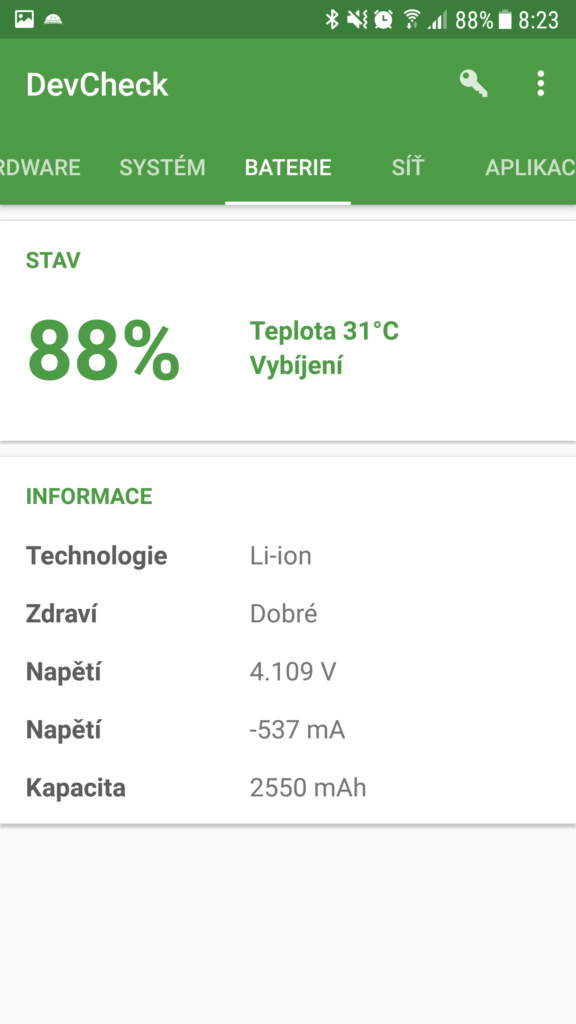Tap the alarm clock status icon

coord(384,20)
